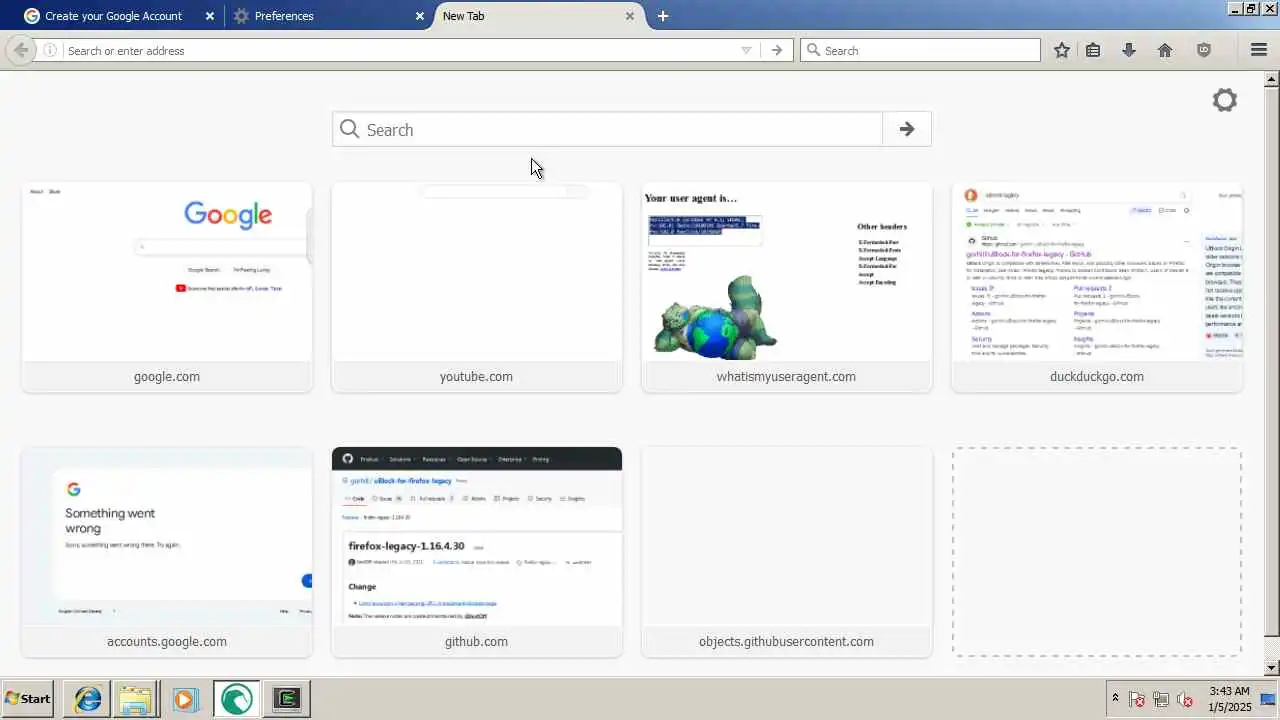This screenshot has height=720, width=1280.
Task: Click the youtube.com tile label
Action: click(476, 377)
